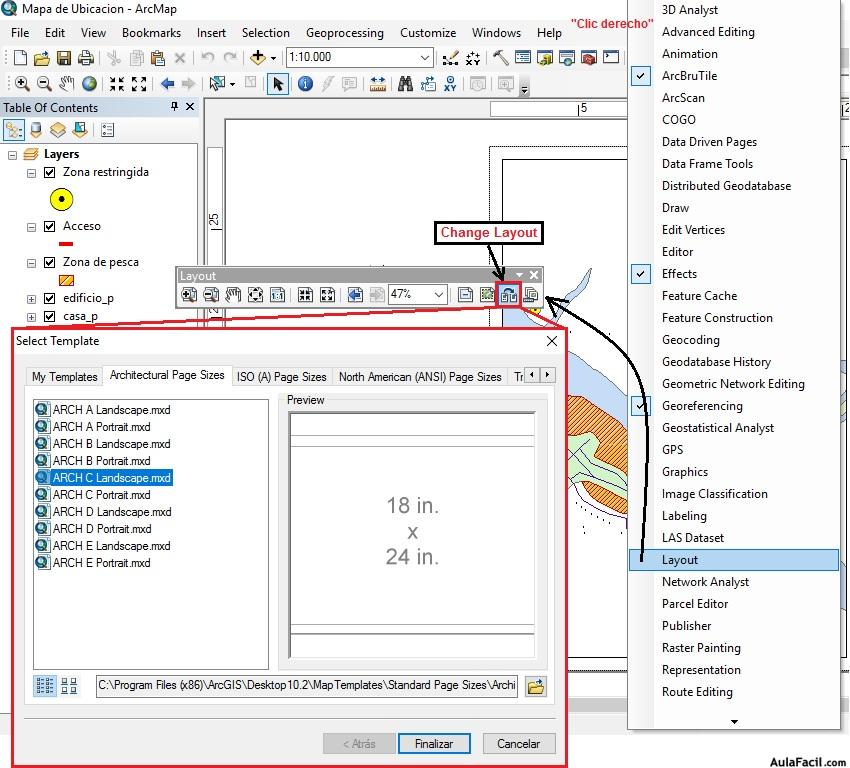Go back to previous extent arrow
The height and width of the screenshot is (768, 850).
168,83
